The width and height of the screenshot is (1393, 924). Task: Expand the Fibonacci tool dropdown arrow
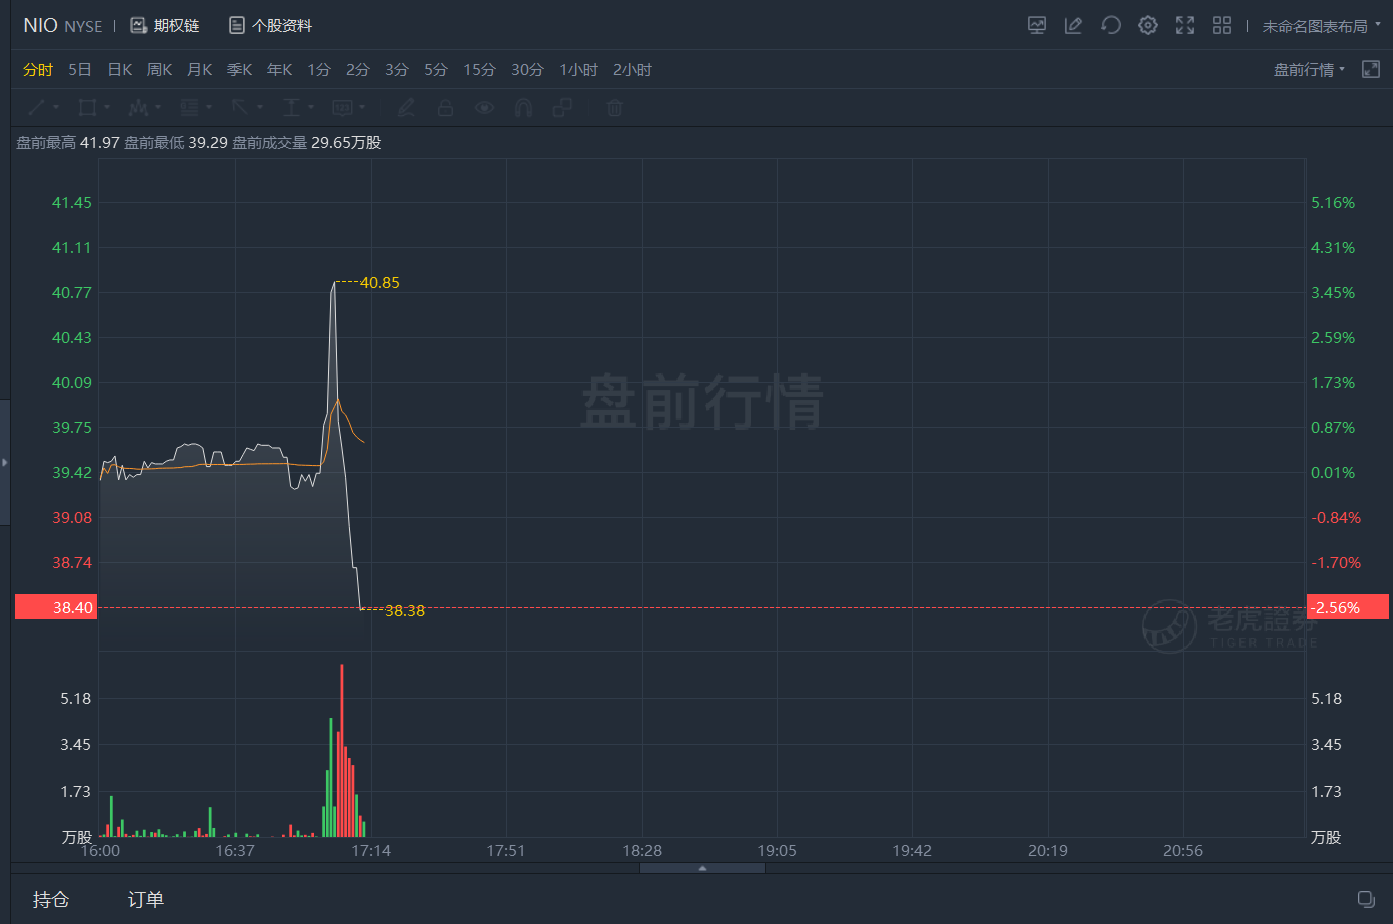(209, 107)
